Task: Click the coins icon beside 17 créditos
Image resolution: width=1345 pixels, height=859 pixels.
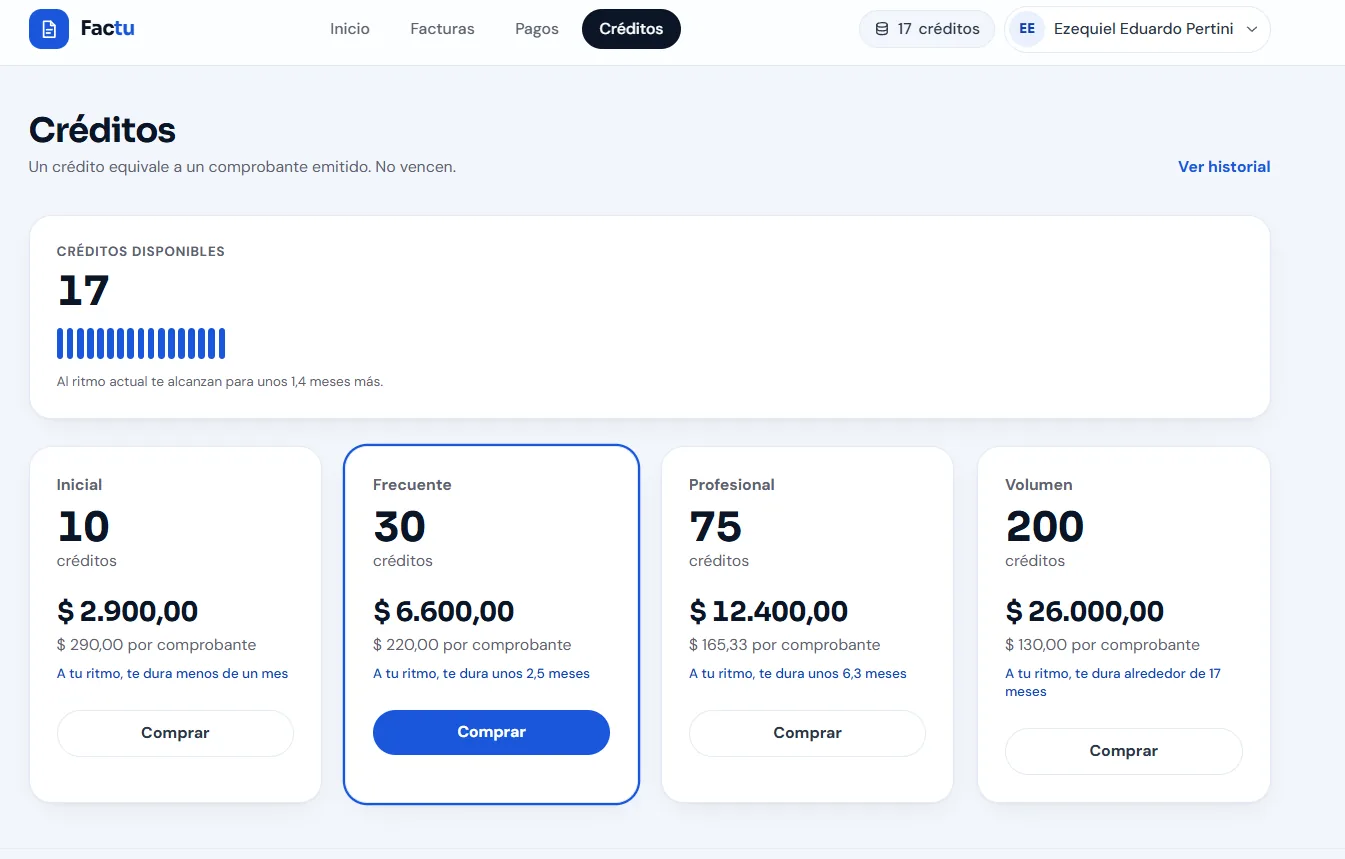Action: 882,29
